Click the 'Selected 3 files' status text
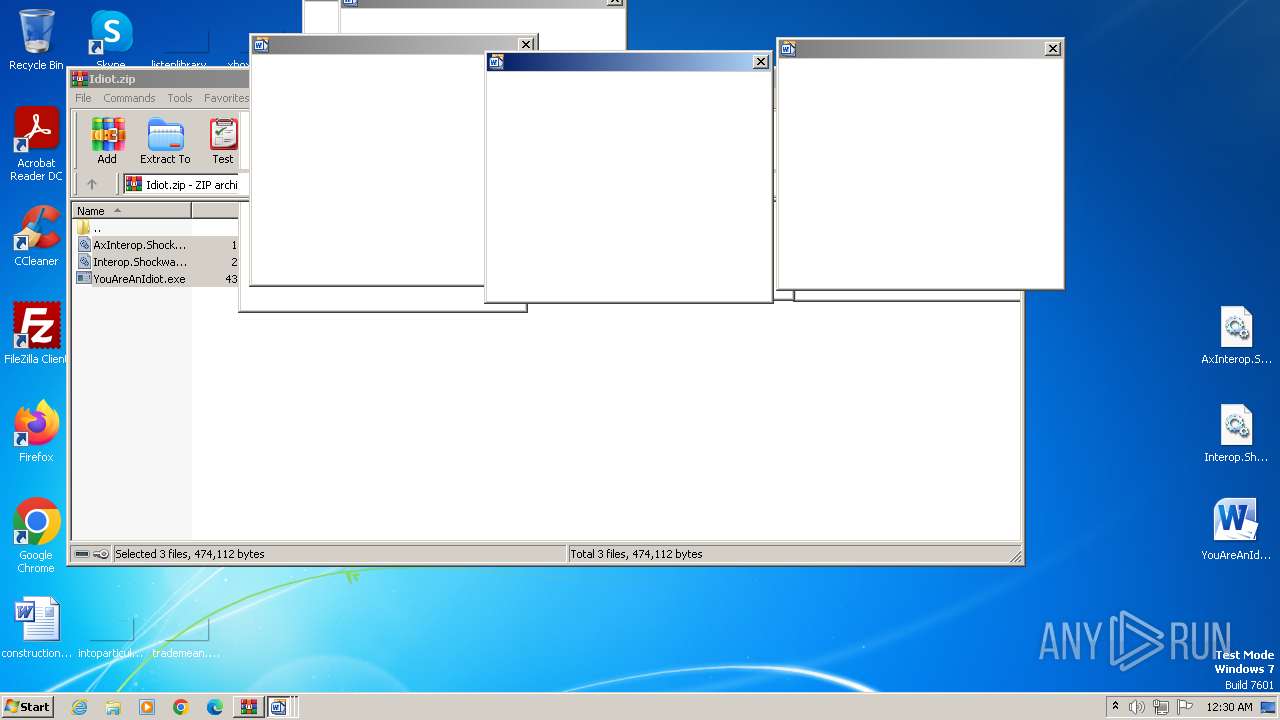The width and height of the screenshot is (1280, 720). (190, 554)
